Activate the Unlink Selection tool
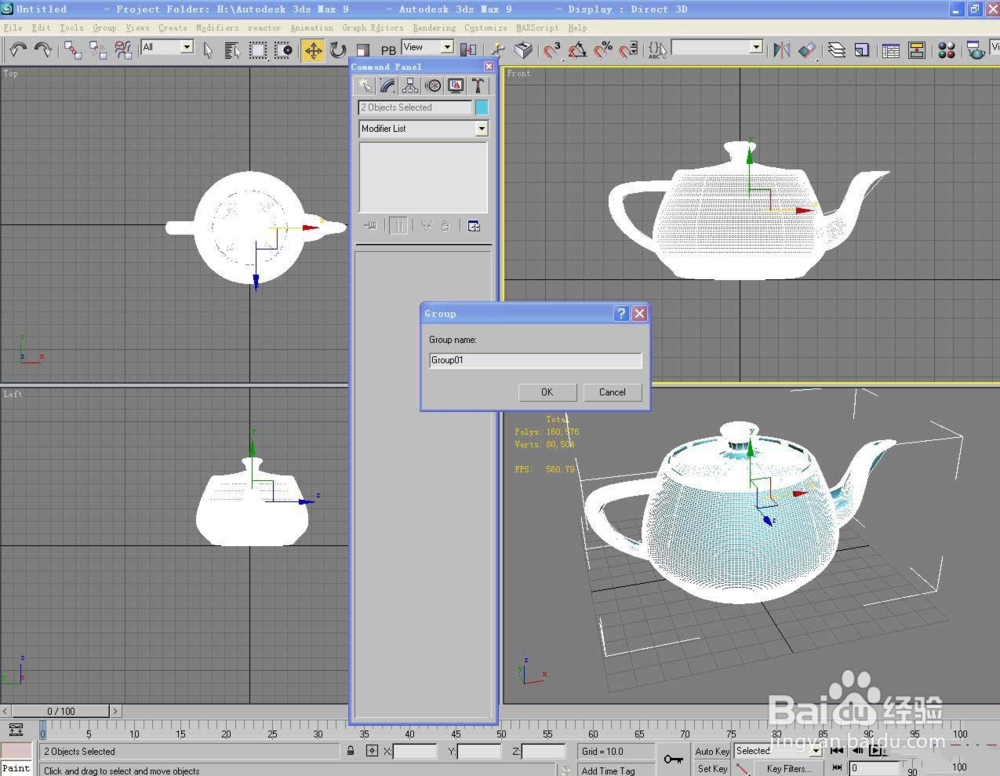The image size is (1000, 776). 98,50
